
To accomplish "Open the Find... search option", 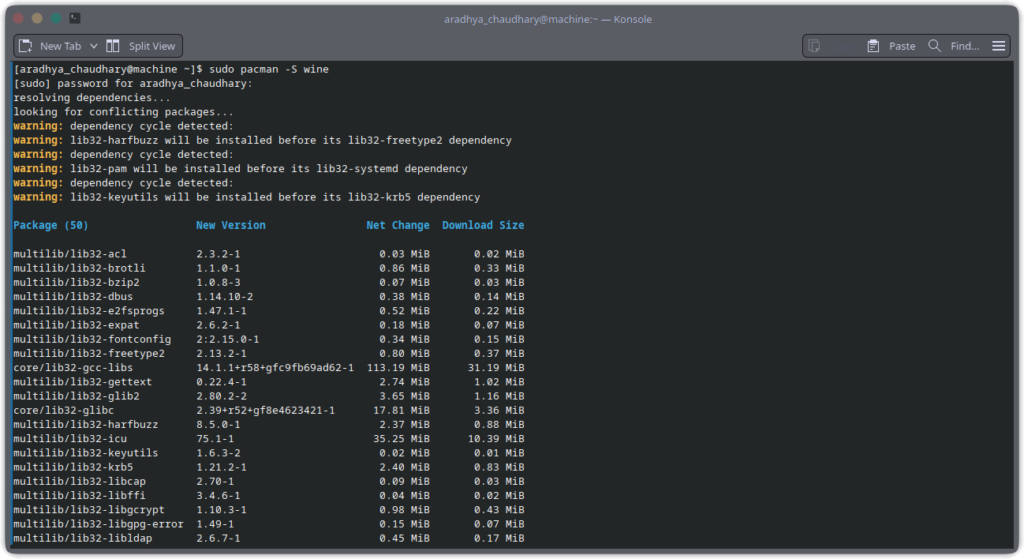I will (965, 46).
